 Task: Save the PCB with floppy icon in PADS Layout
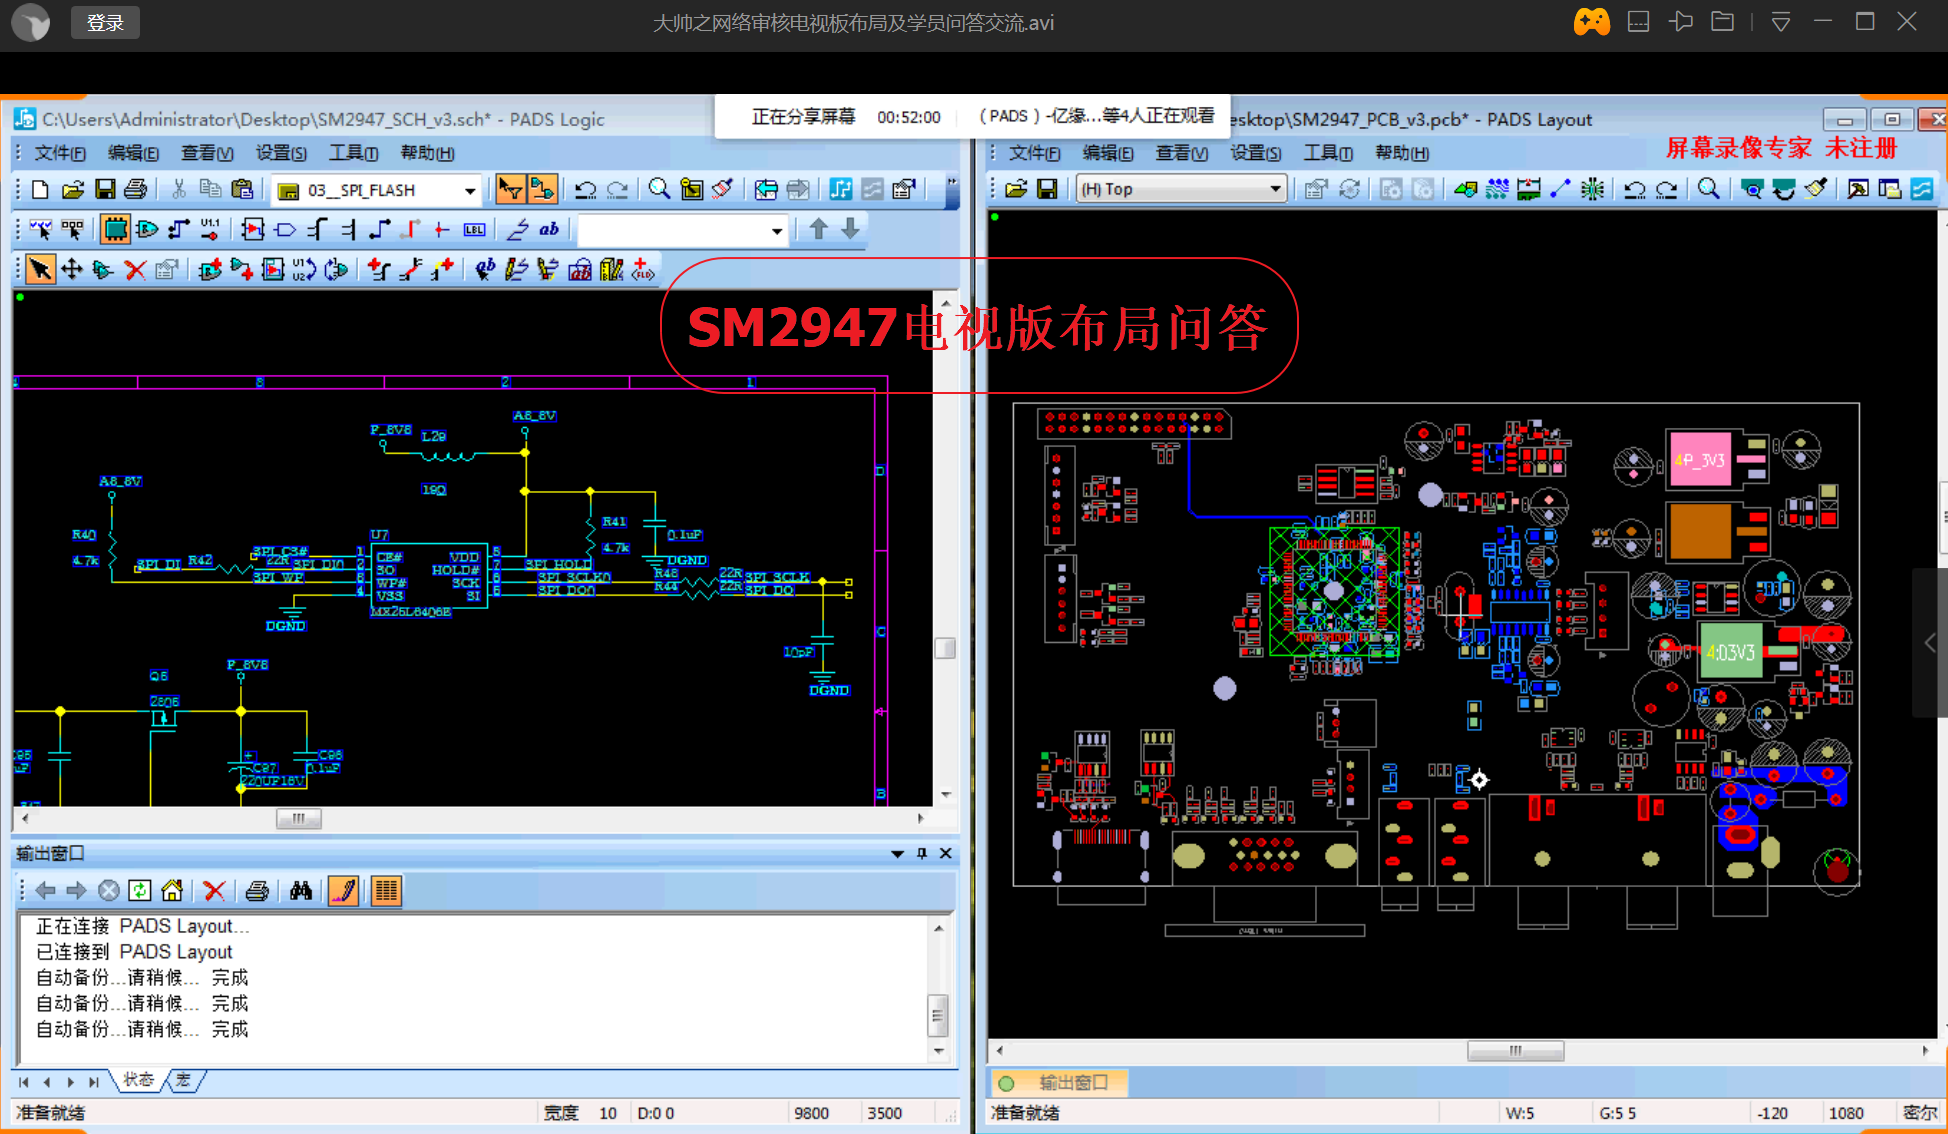click(1047, 189)
